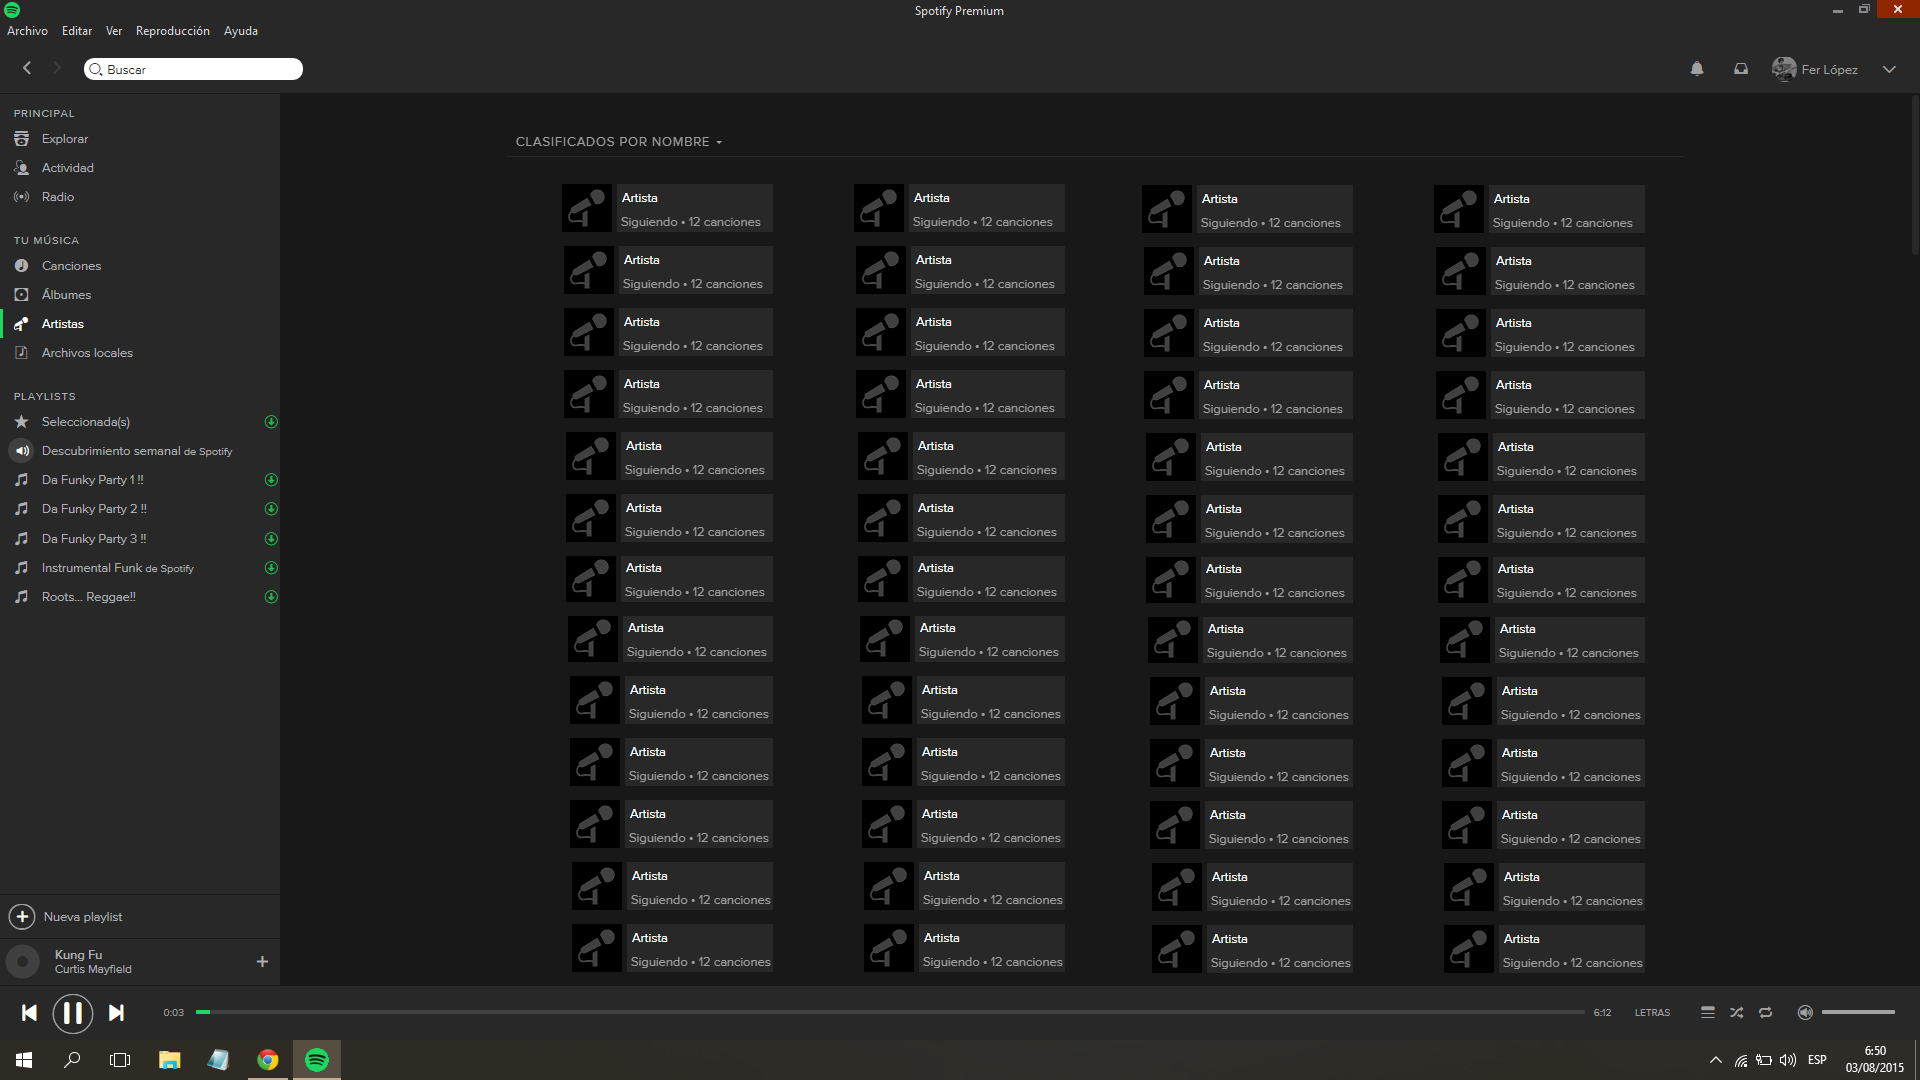The height and width of the screenshot is (1080, 1920).
Task: Adjust the volume slider
Action: coord(1858,1013)
